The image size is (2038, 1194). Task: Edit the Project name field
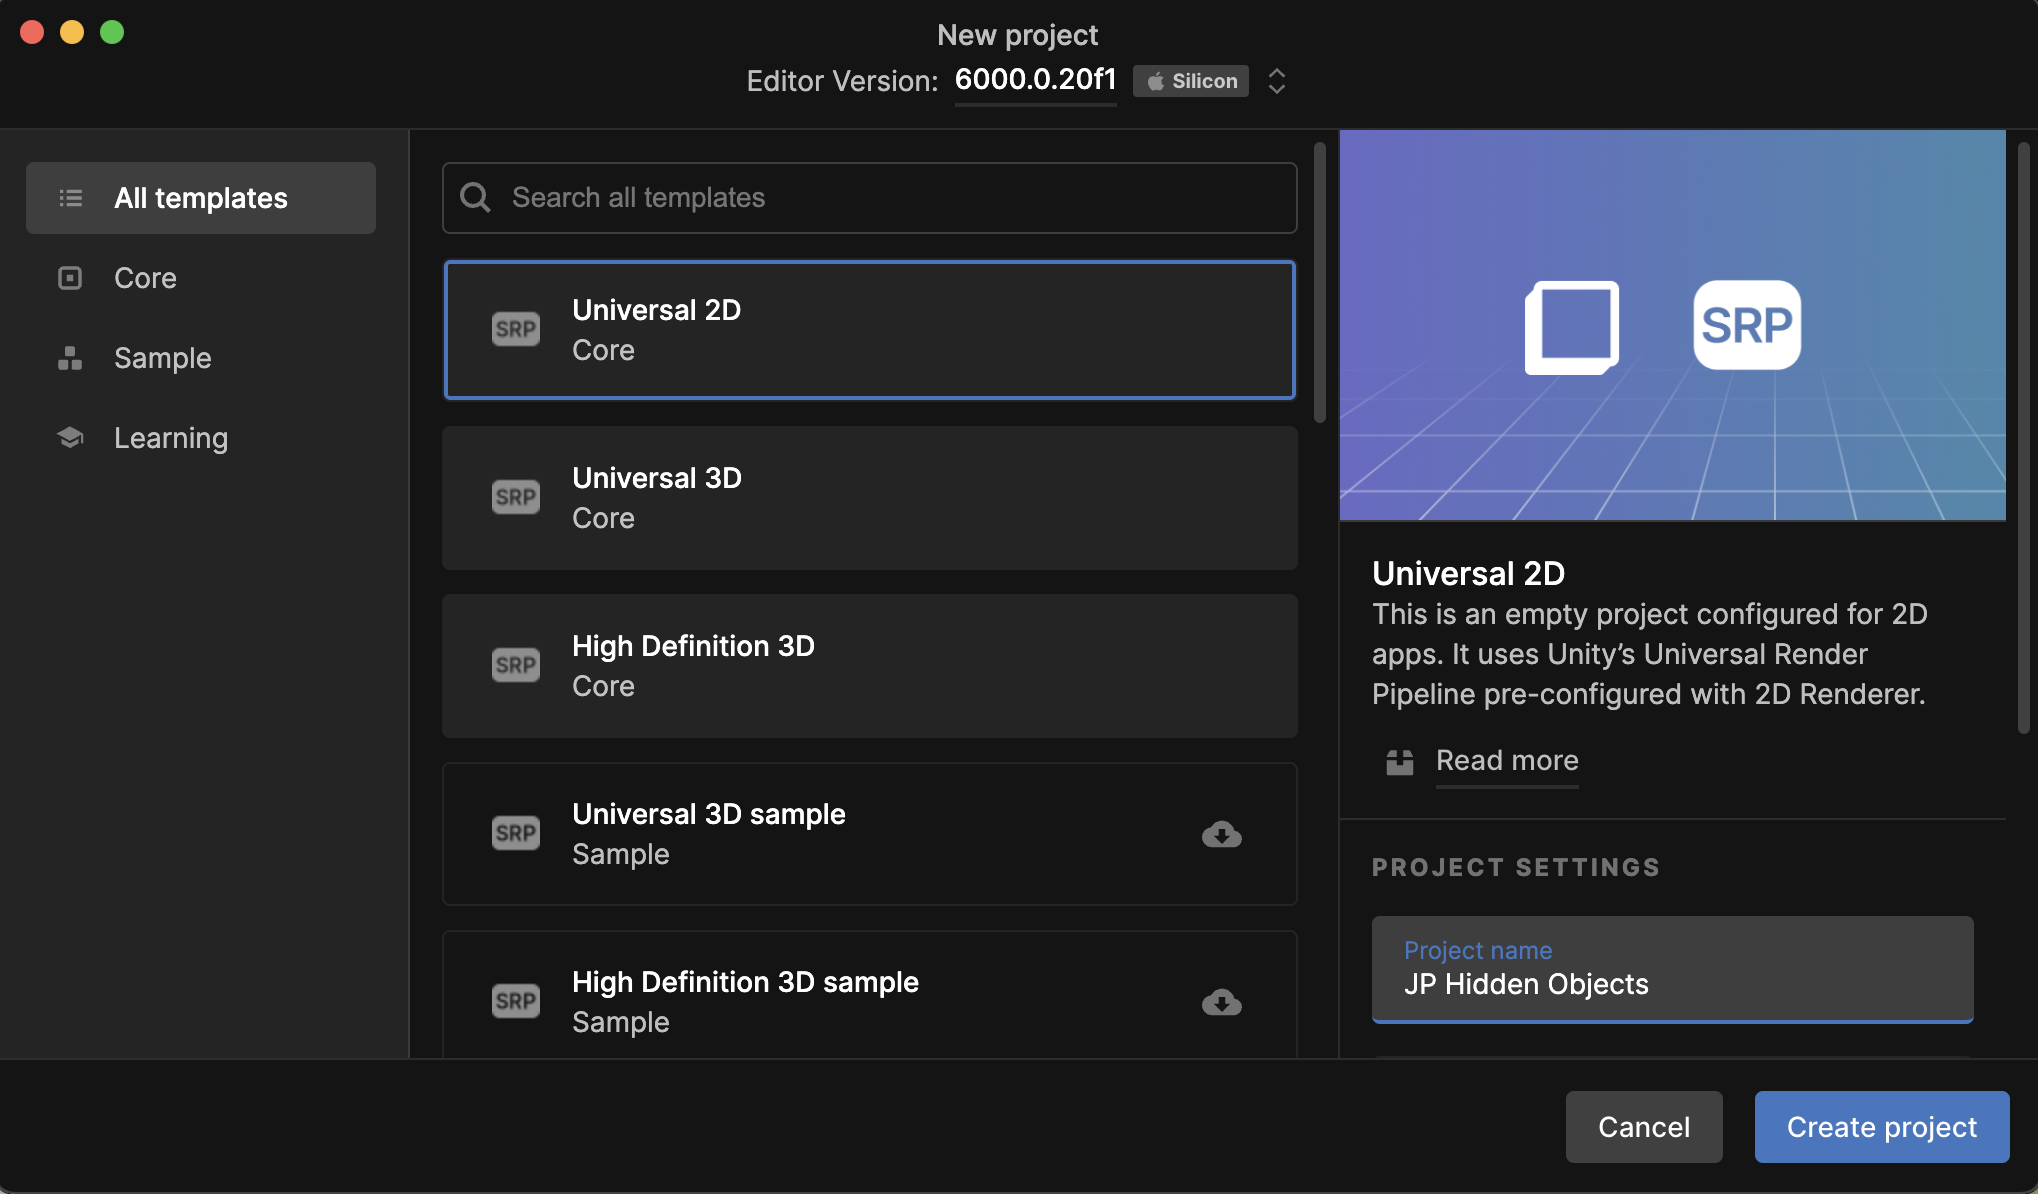tap(1672, 969)
